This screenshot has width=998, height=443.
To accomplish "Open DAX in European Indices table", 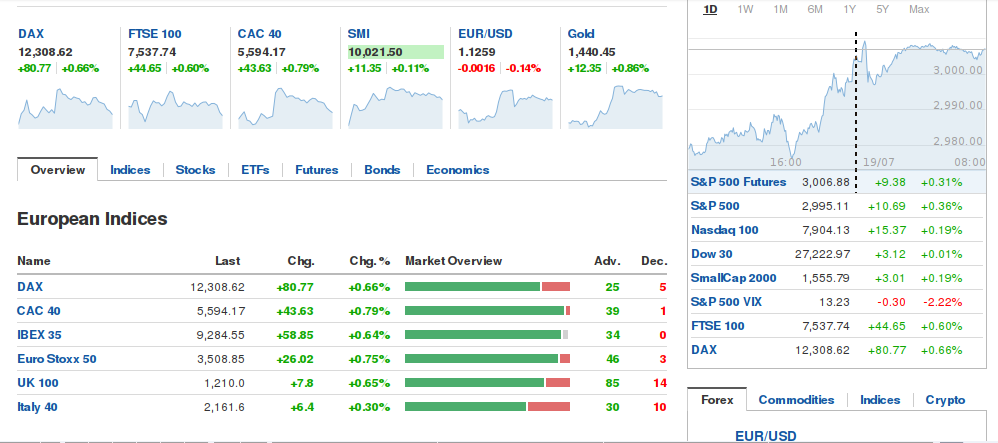I will tap(30, 287).
